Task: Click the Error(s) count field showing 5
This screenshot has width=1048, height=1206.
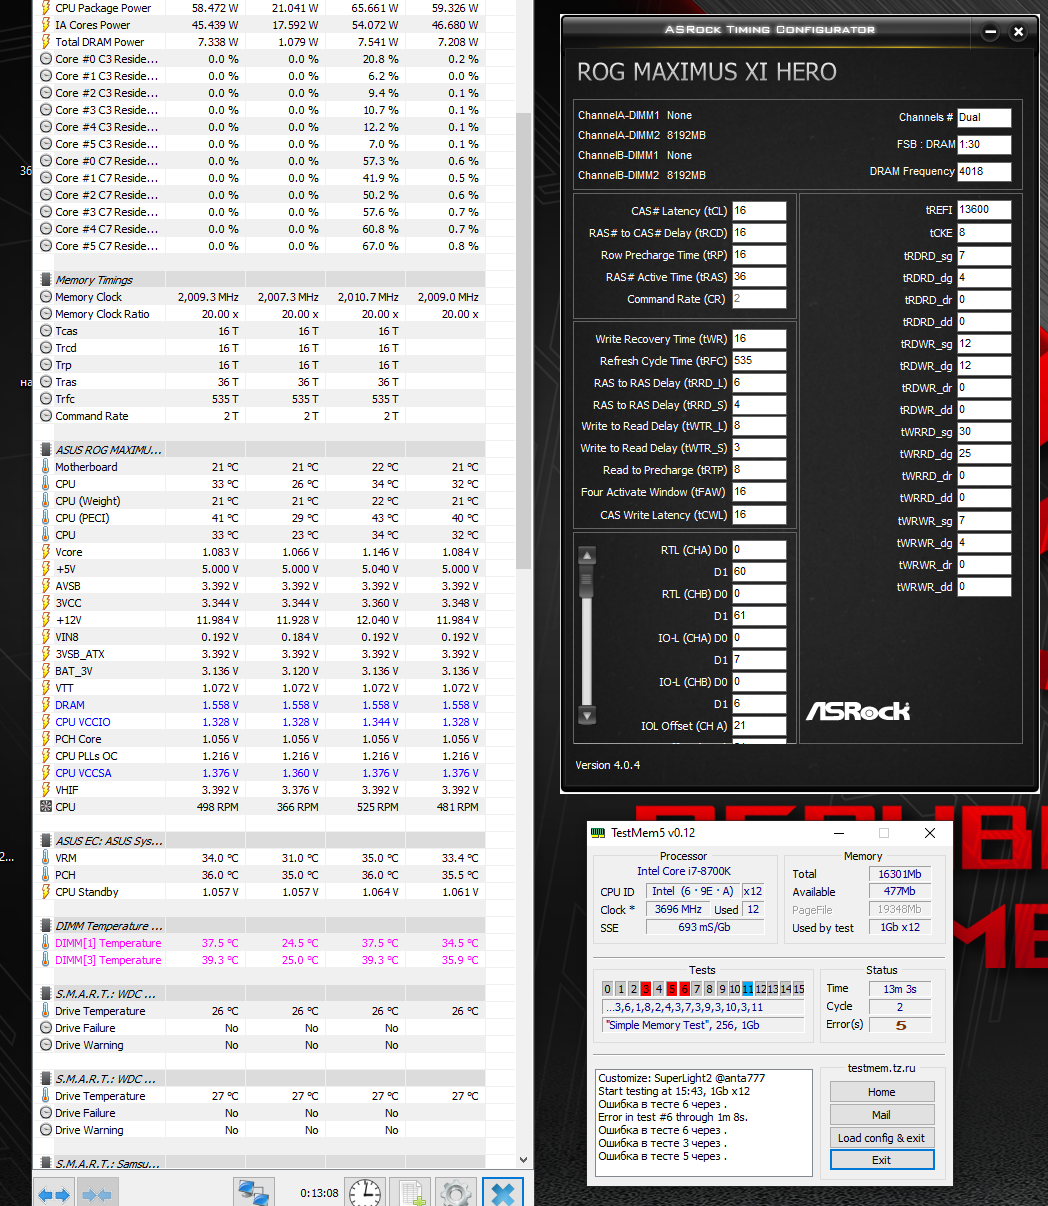Action: (x=900, y=1025)
